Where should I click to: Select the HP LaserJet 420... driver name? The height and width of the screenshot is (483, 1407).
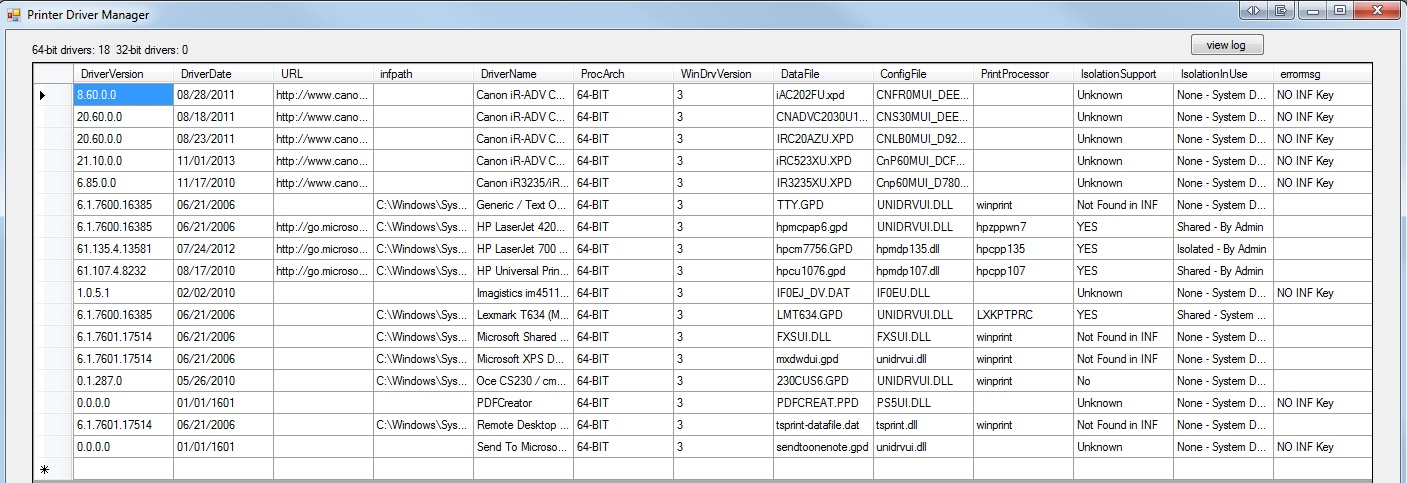[523, 227]
